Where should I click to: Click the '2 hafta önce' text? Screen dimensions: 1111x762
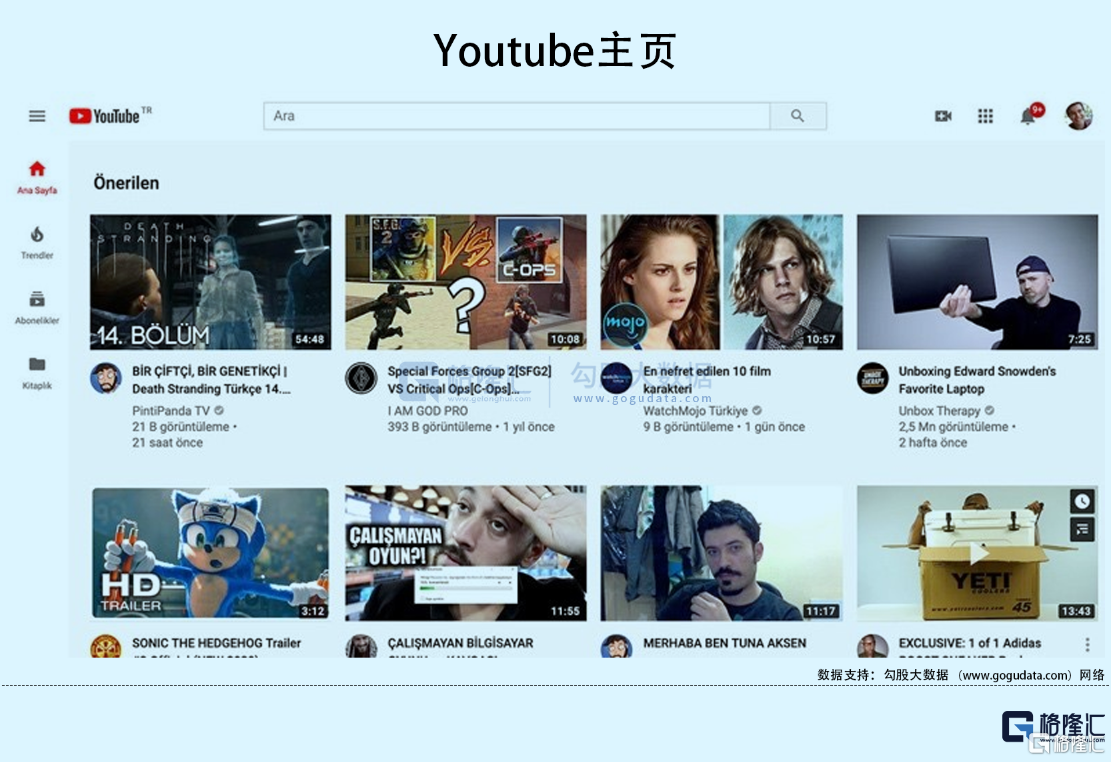coord(932,442)
